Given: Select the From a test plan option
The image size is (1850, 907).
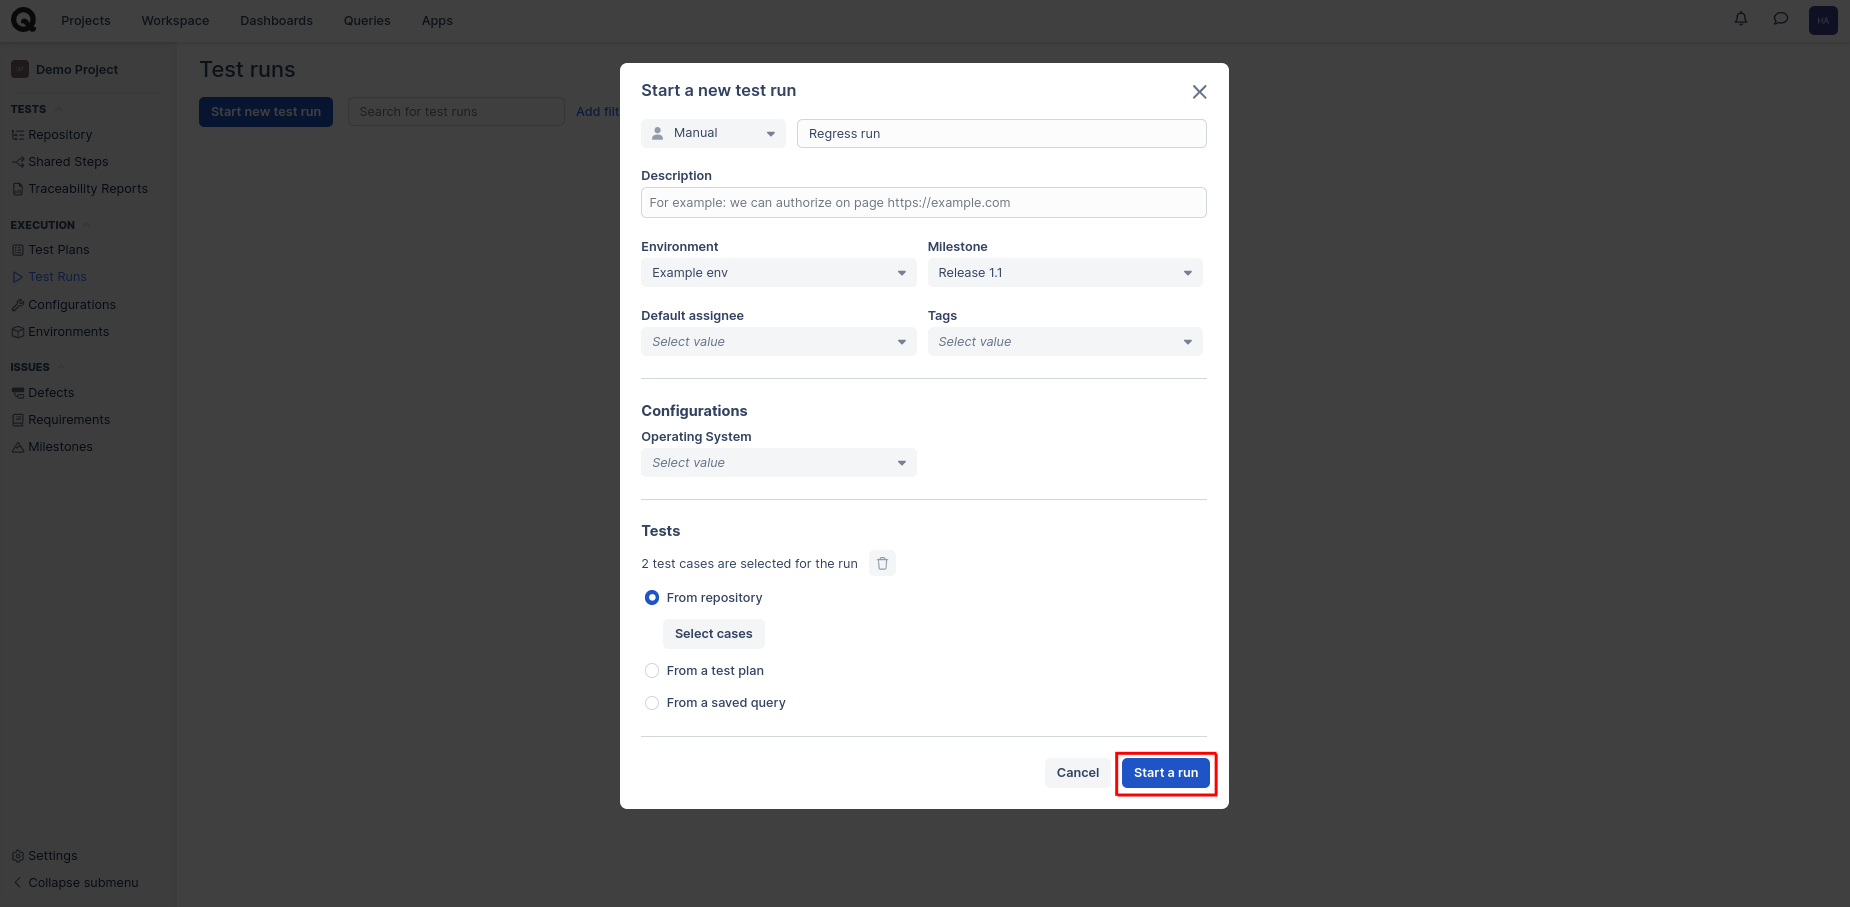Looking at the screenshot, I should pos(652,671).
